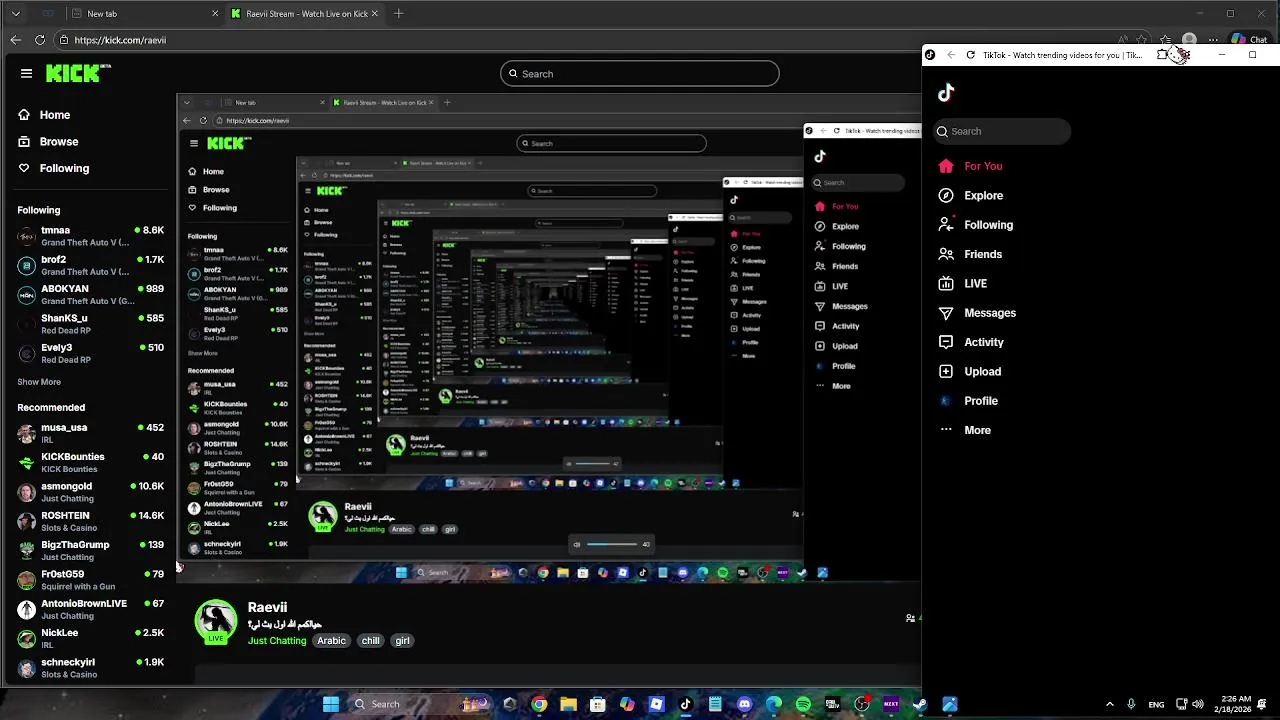Select the Raevii Stream Kick tab
The height and width of the screenshot is (720, 1280).
[305, 14]
